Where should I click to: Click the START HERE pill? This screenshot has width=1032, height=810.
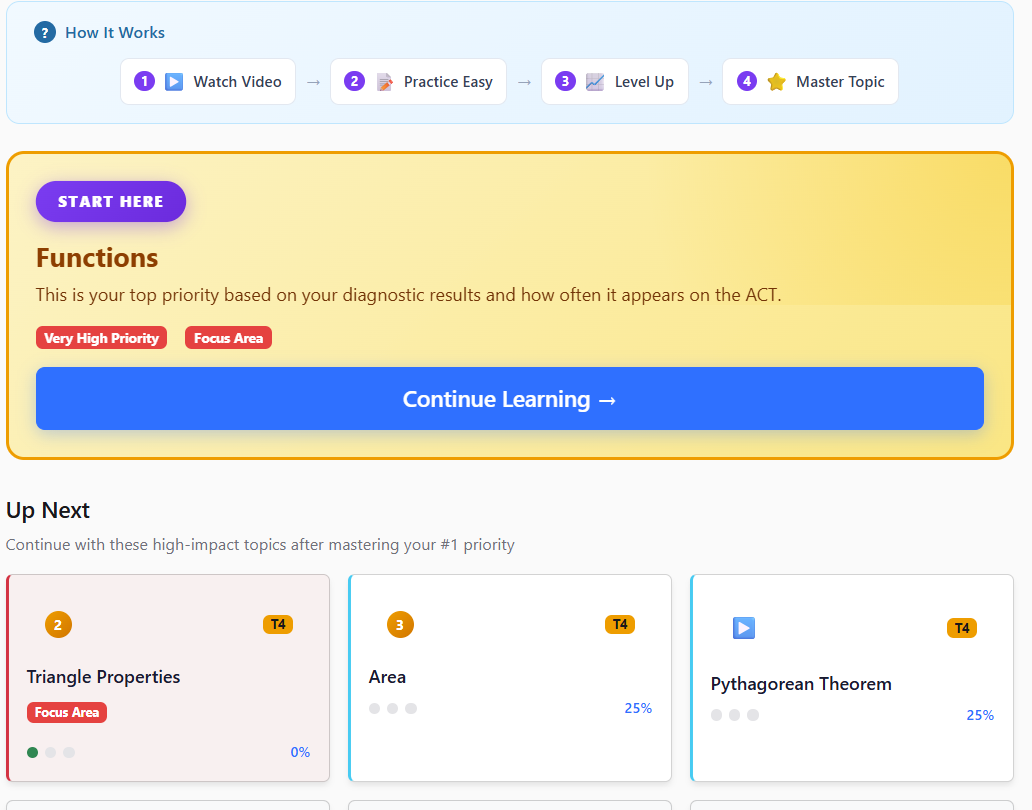click(111, 201)
